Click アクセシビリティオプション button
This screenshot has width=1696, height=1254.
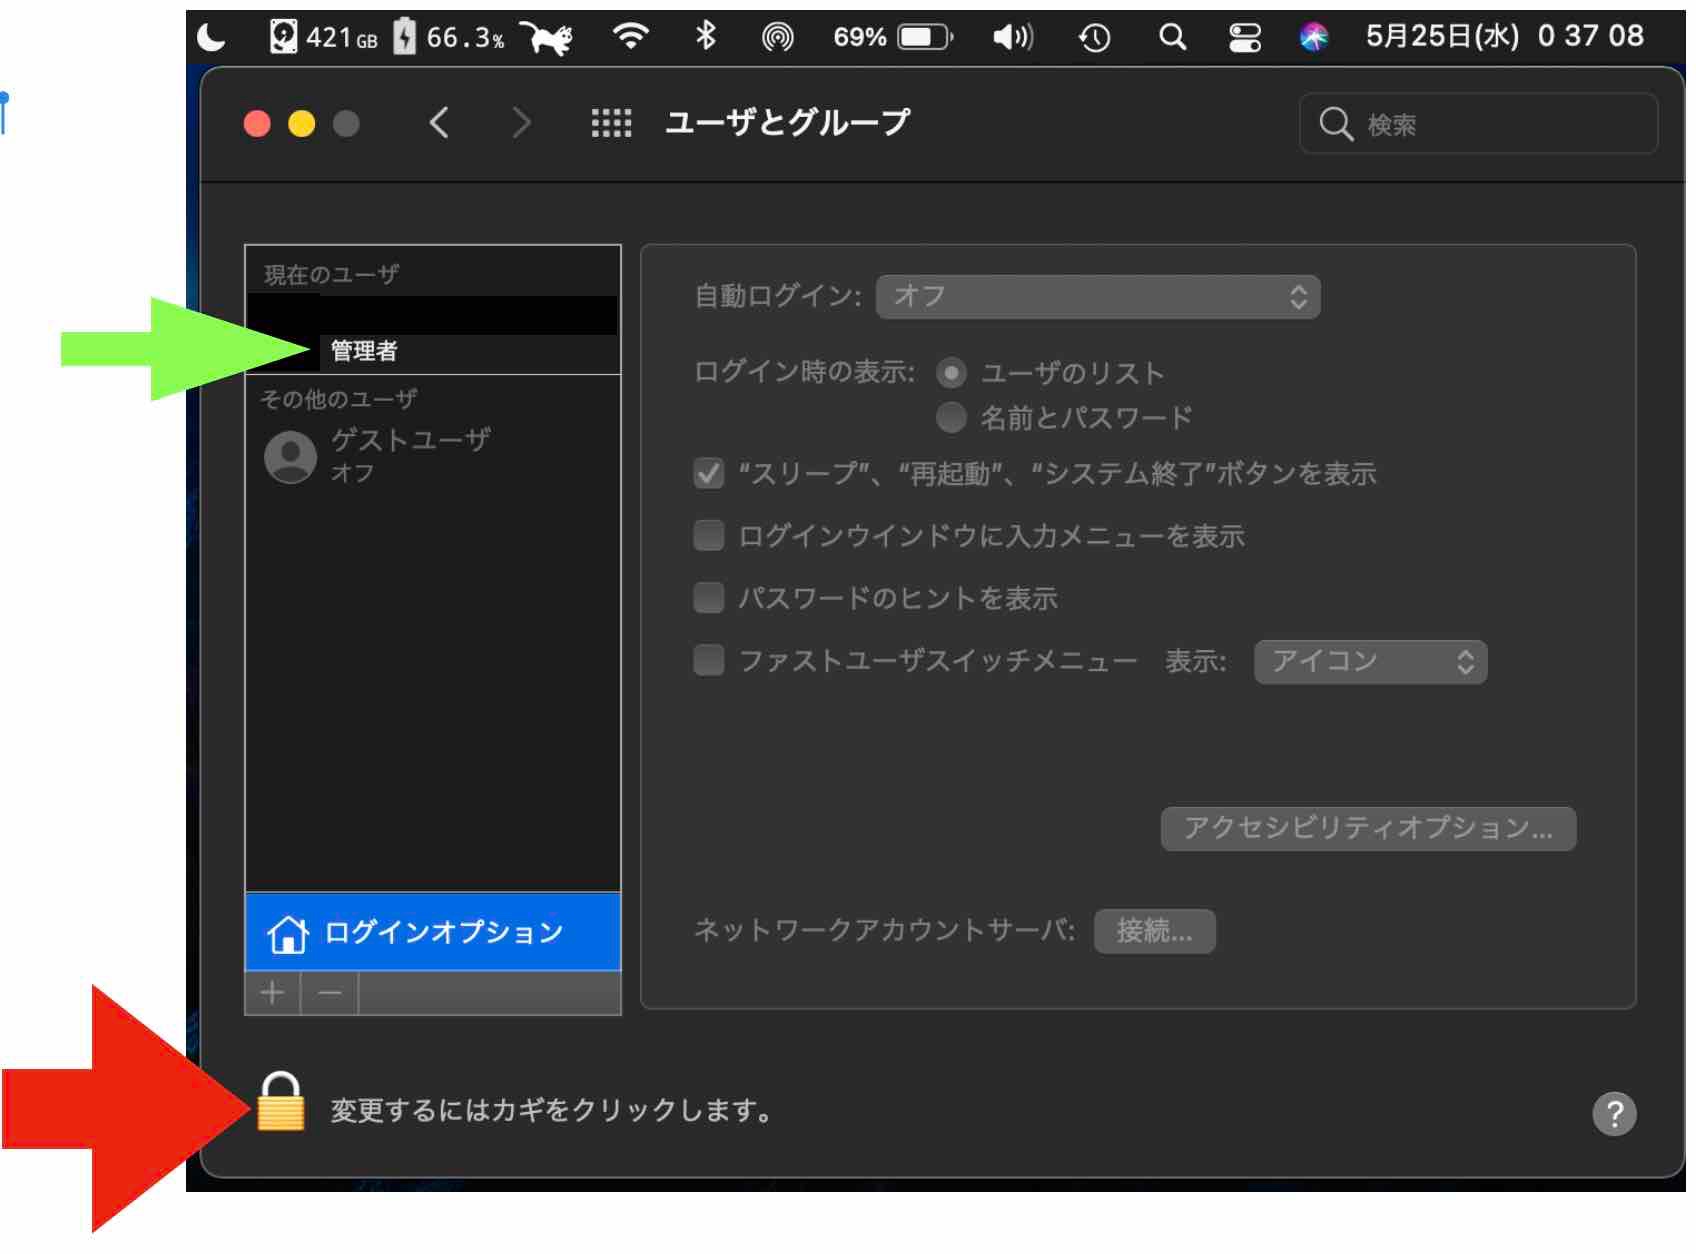coord(1368,828)
